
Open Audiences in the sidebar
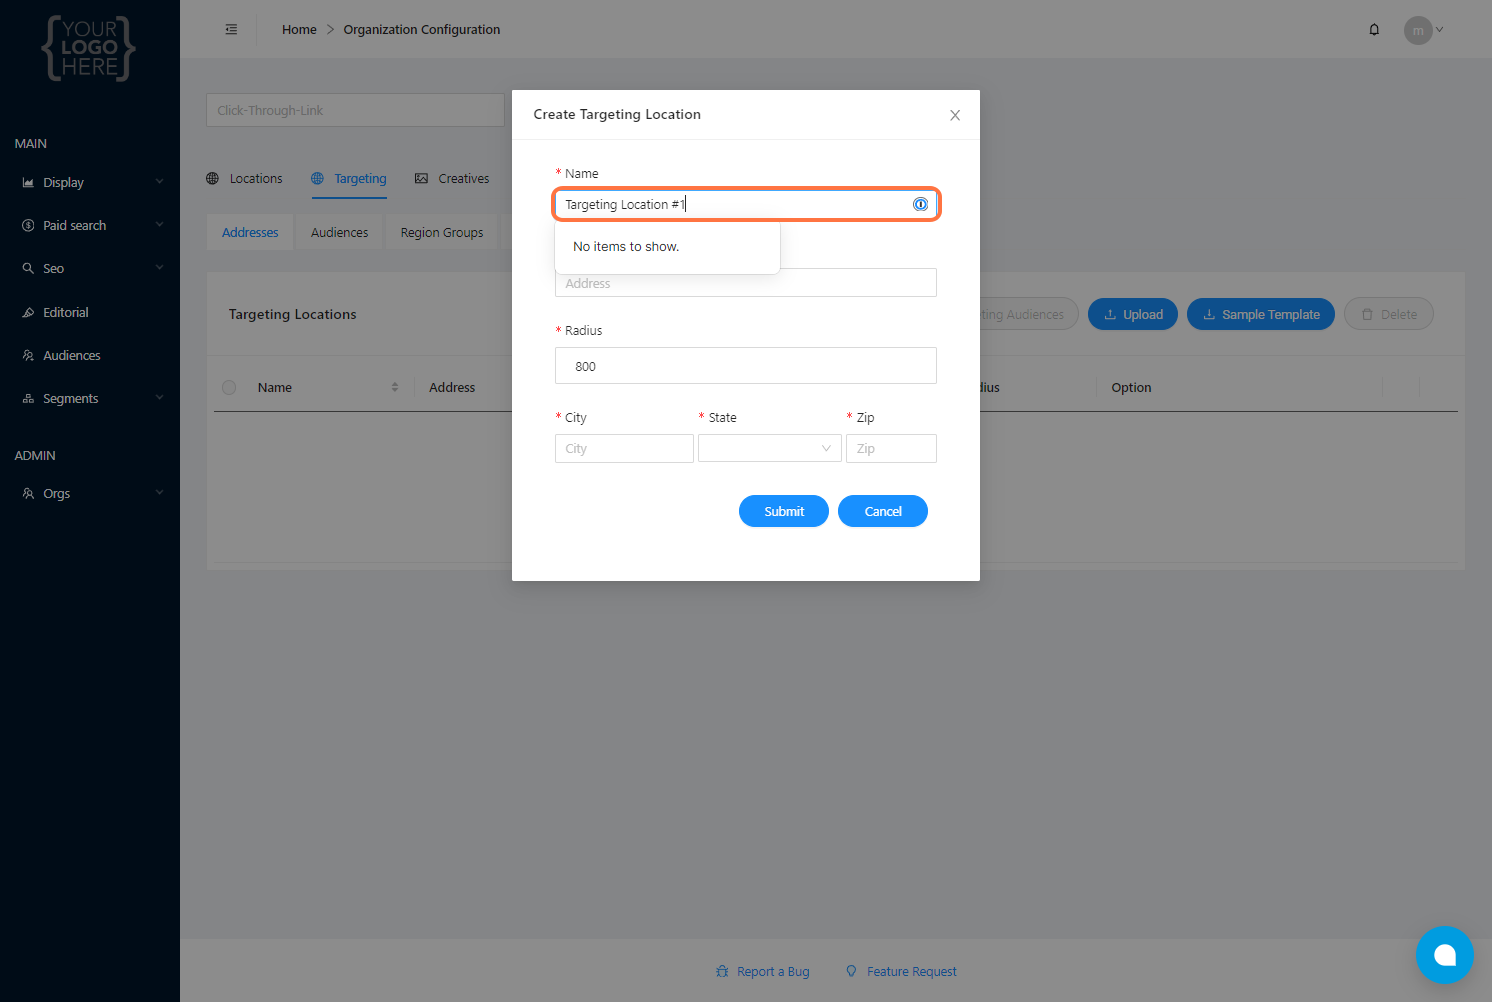point(71,356)
